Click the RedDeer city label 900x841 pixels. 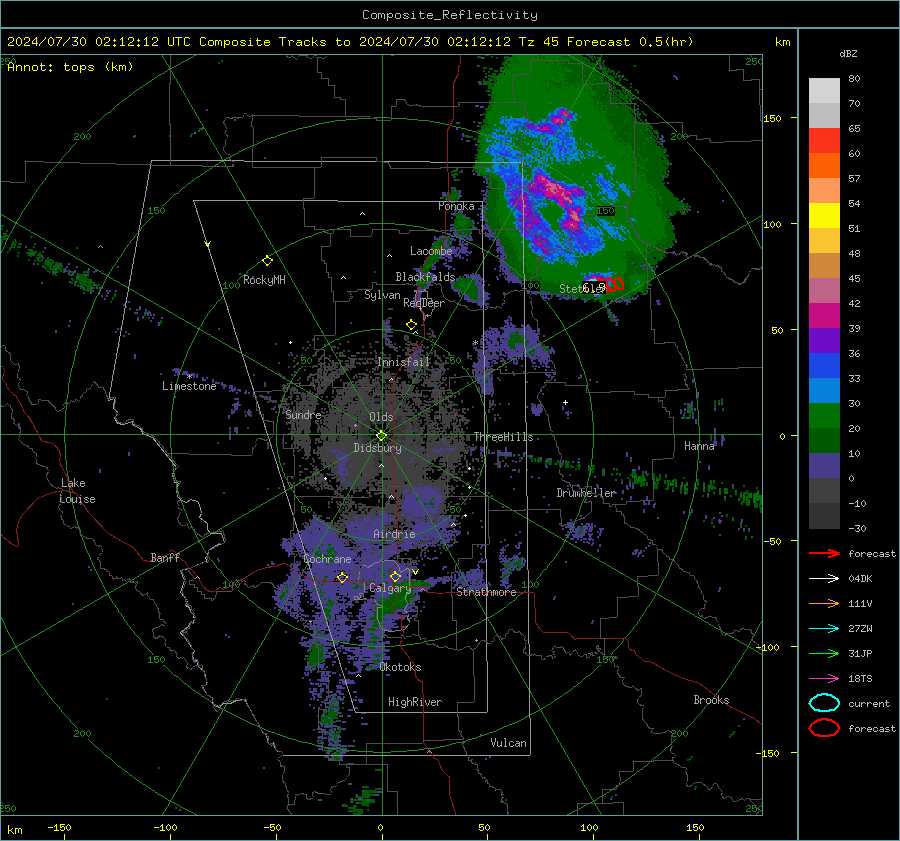point(424,303)
